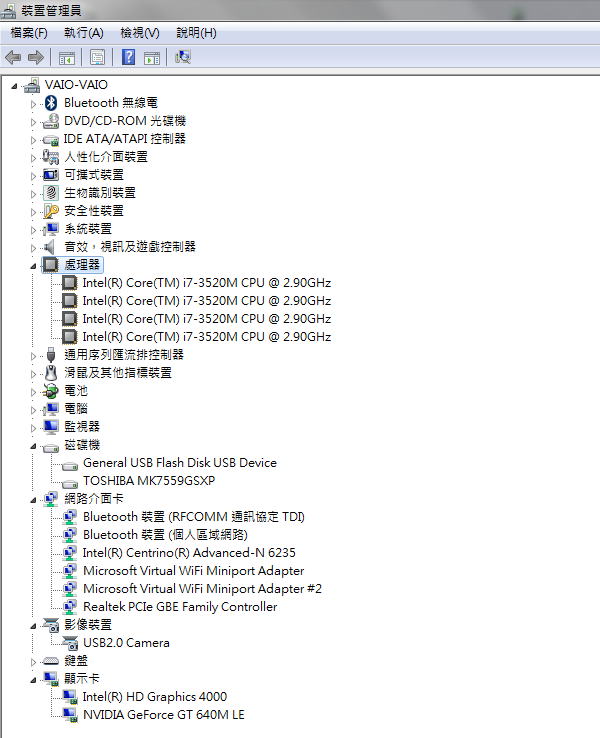Expand the 可攜式裝置 node
This screenshot has width=600, height=738.
[33, 176]
